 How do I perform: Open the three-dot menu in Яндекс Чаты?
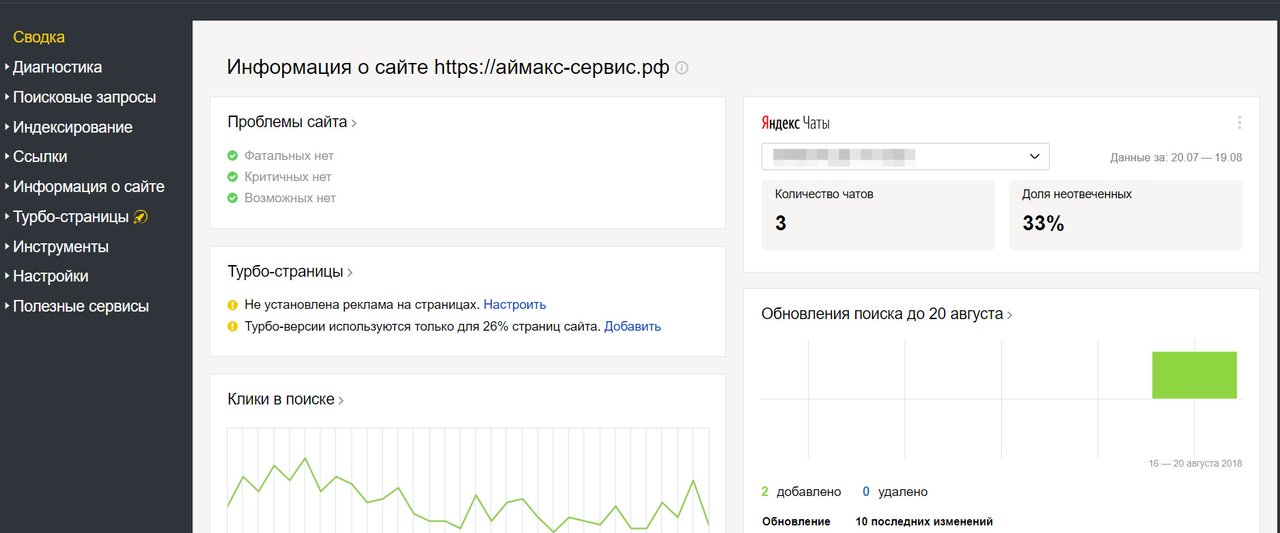(1239, 123)
